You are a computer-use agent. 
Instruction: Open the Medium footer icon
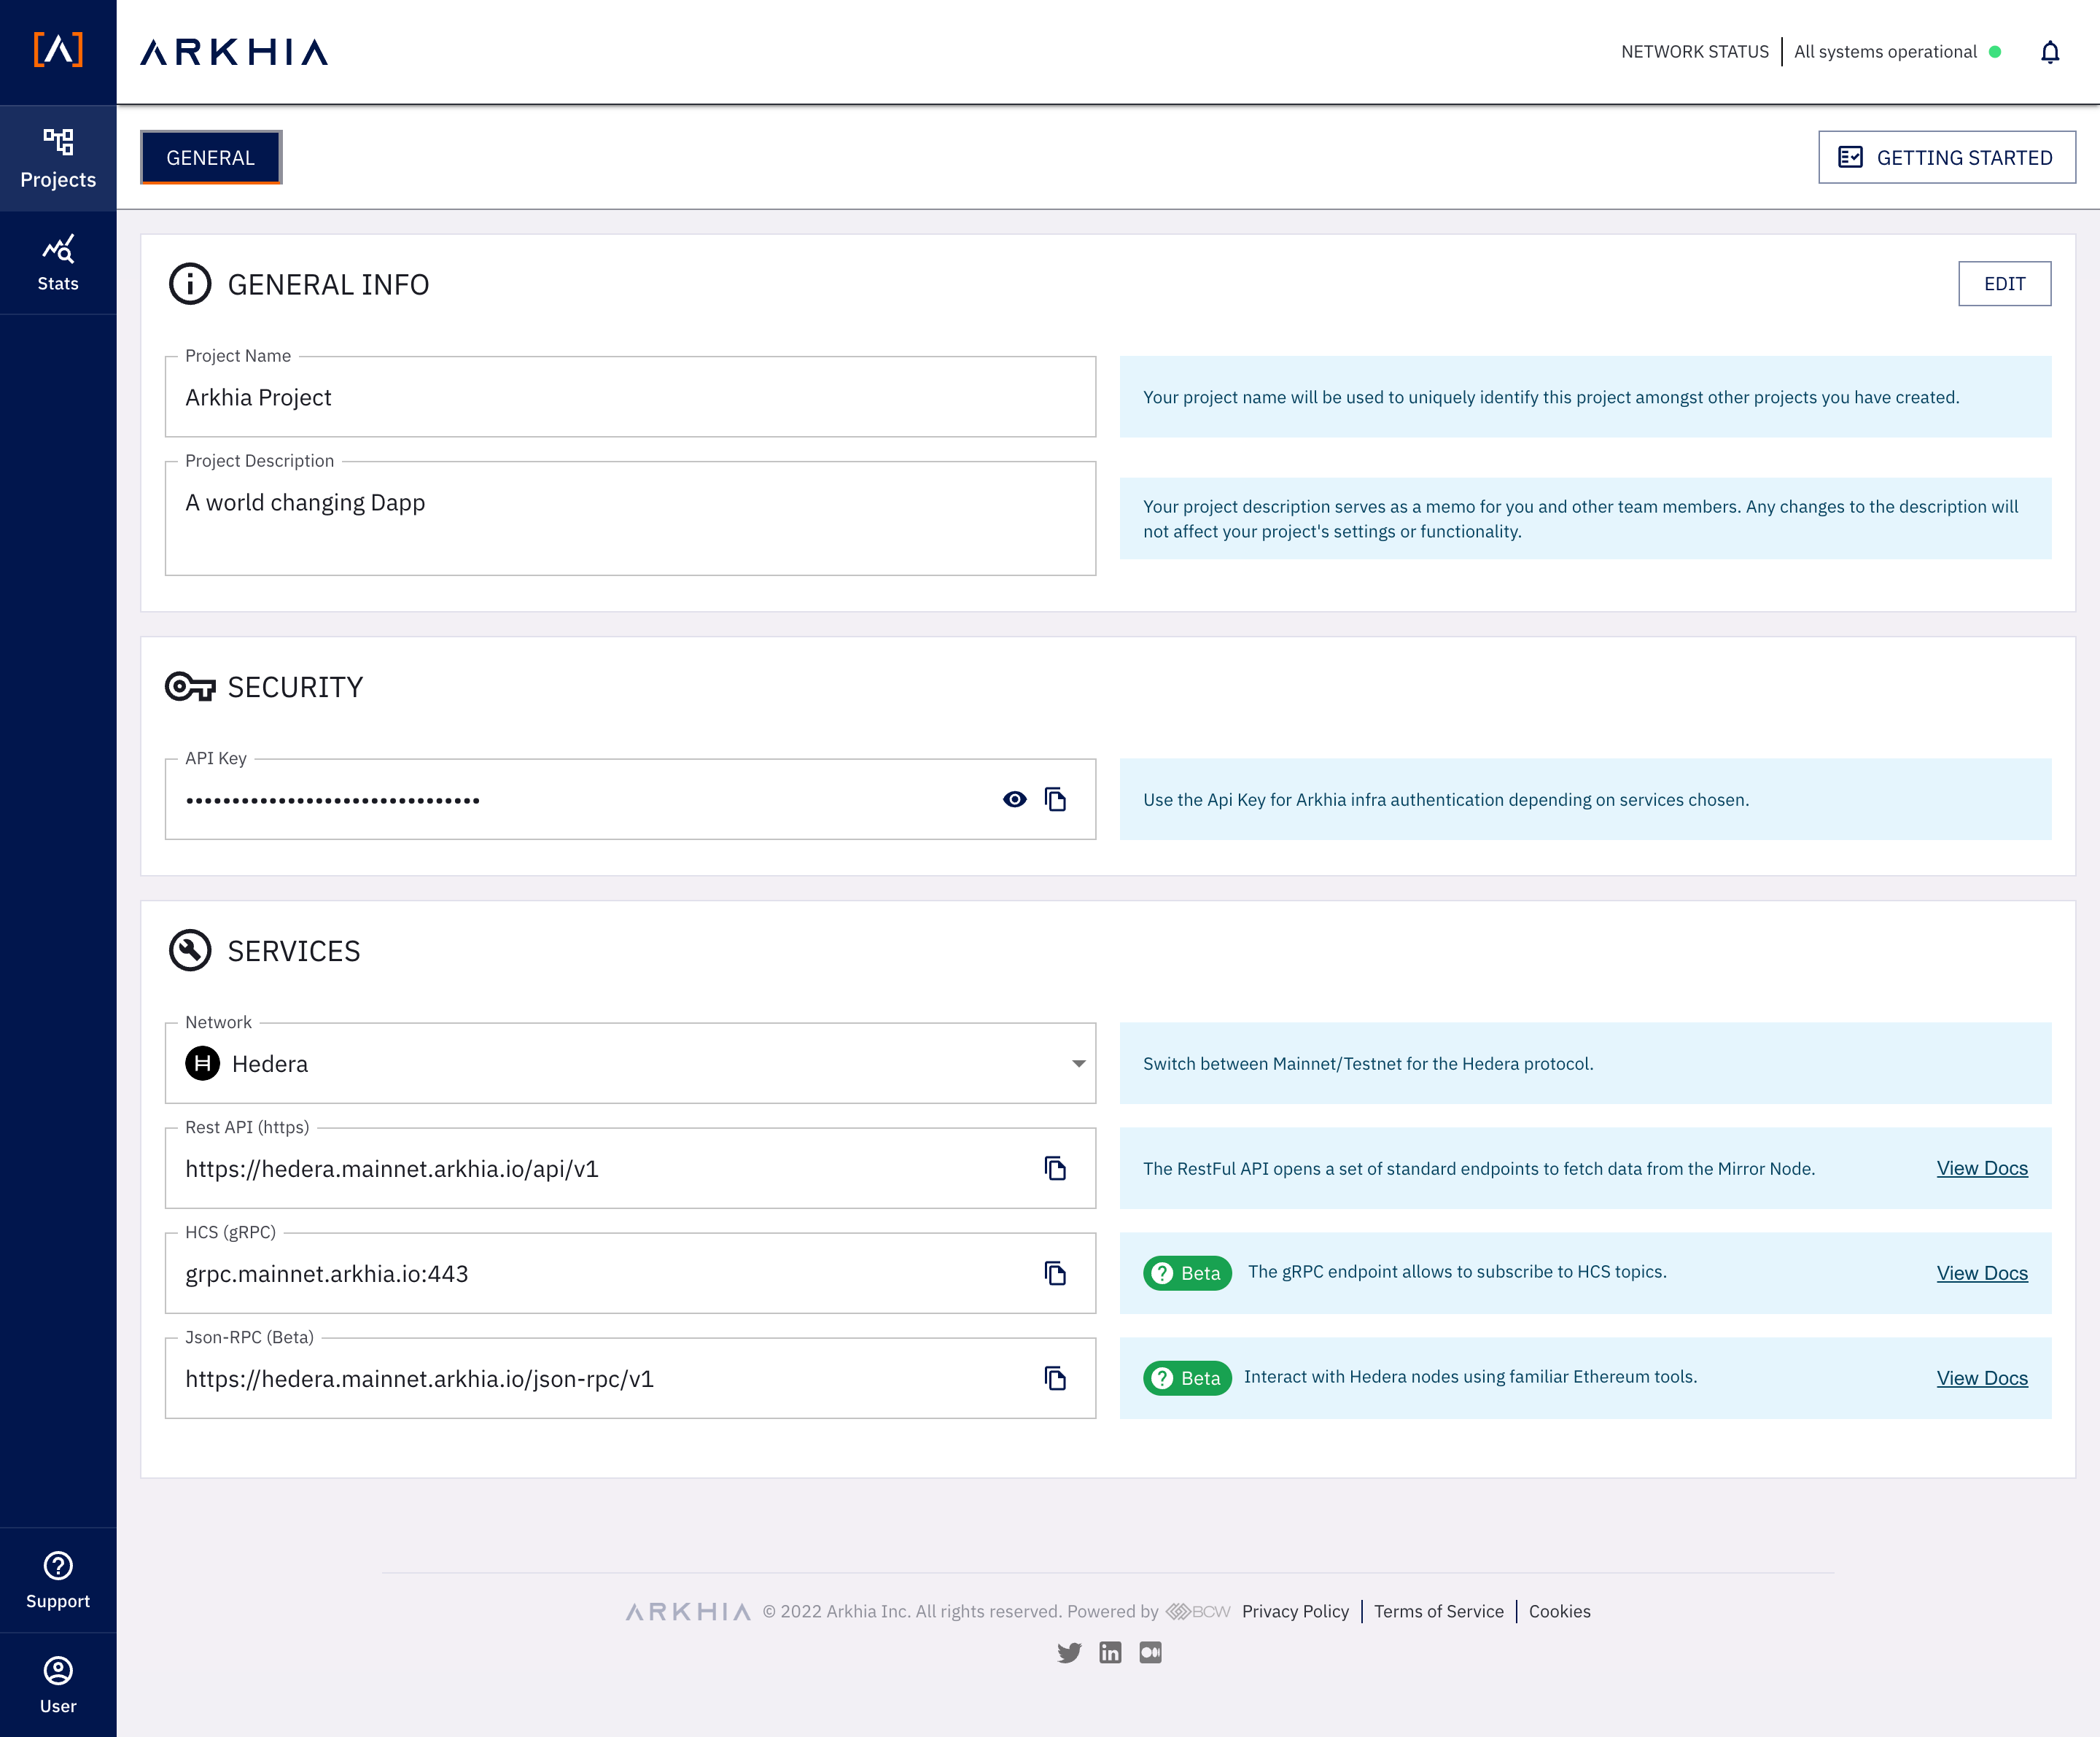1151,1652
